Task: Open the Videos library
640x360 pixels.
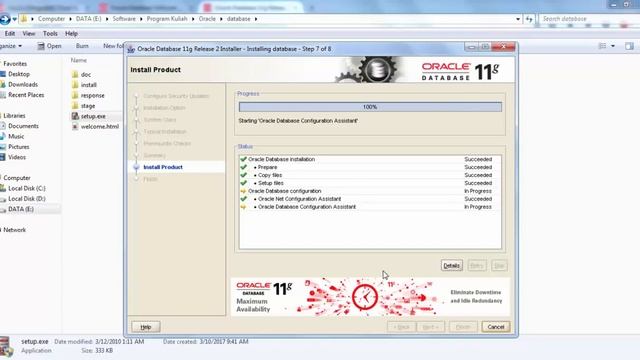Action: click(x=17, y=157)
